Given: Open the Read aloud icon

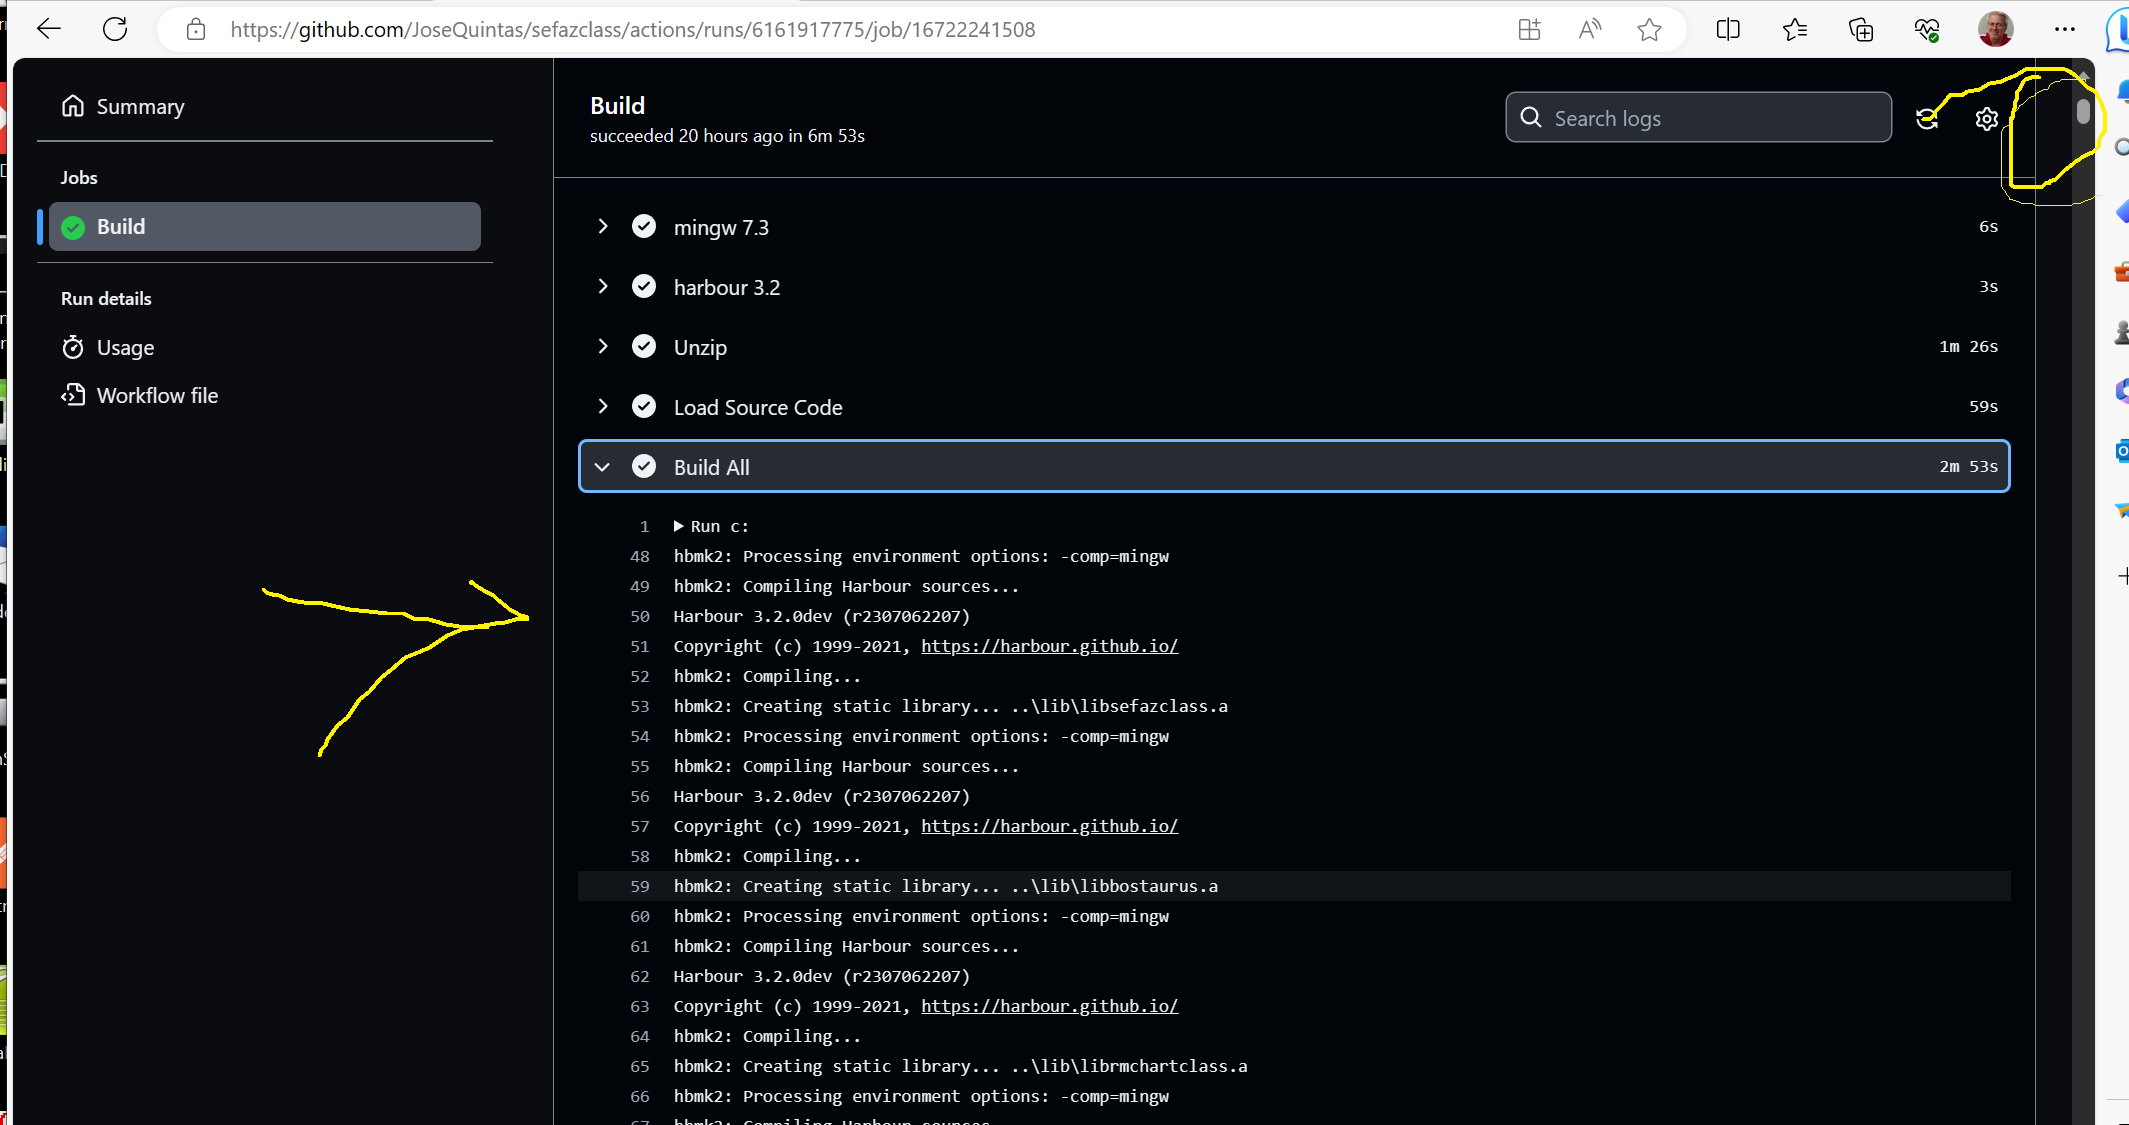Looking at the screenshot, I should tap(1589, 30).
